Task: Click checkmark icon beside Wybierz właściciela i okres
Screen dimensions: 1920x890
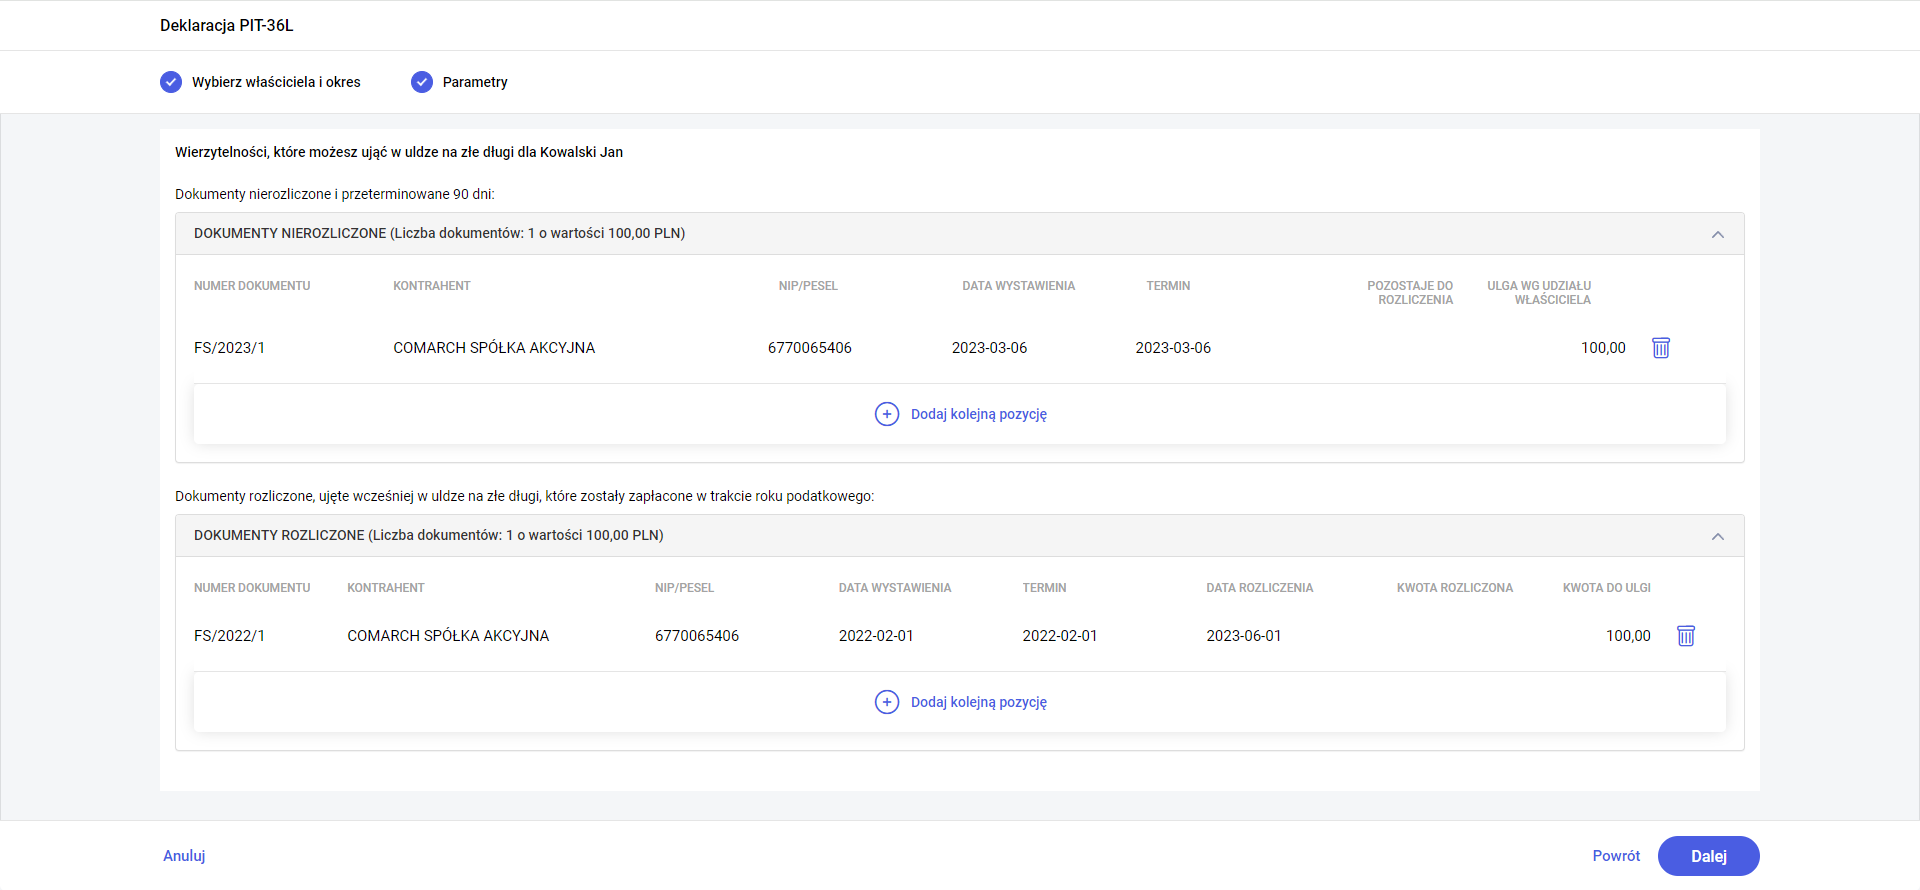Action: (x=171, y=82)
